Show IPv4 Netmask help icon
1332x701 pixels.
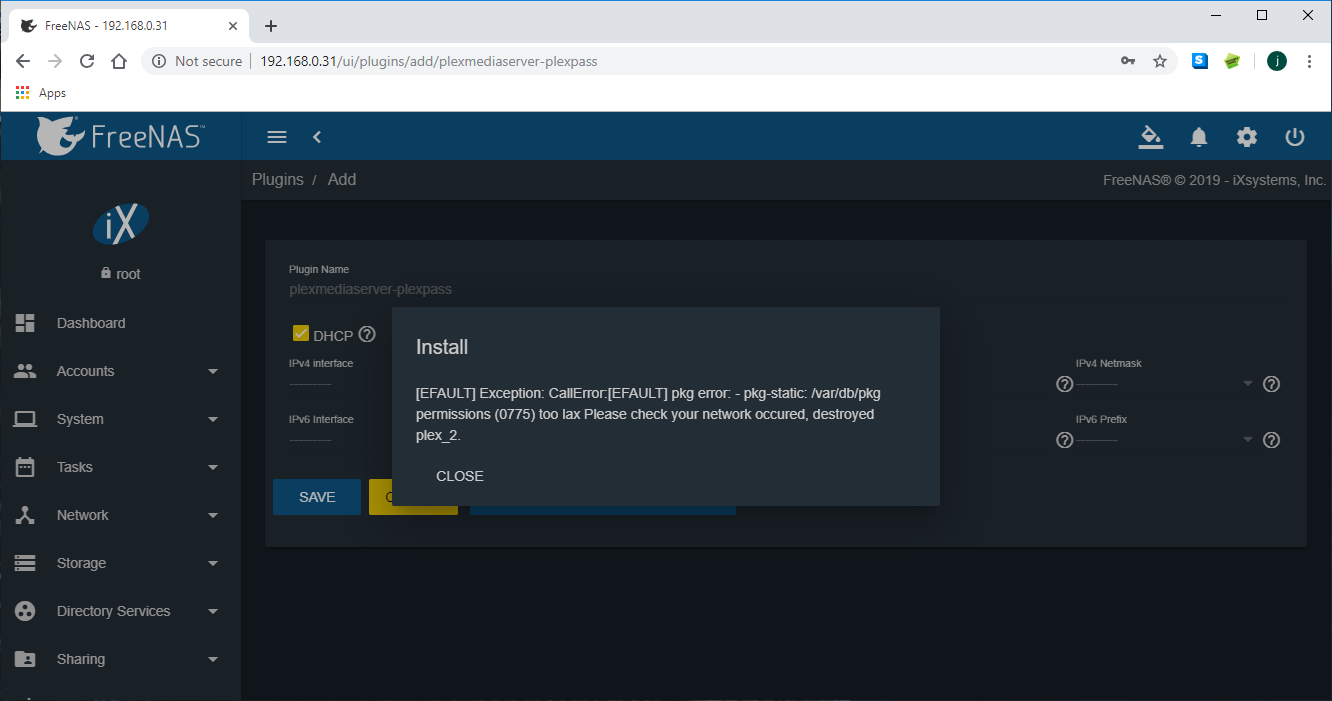pos(1272,383)
